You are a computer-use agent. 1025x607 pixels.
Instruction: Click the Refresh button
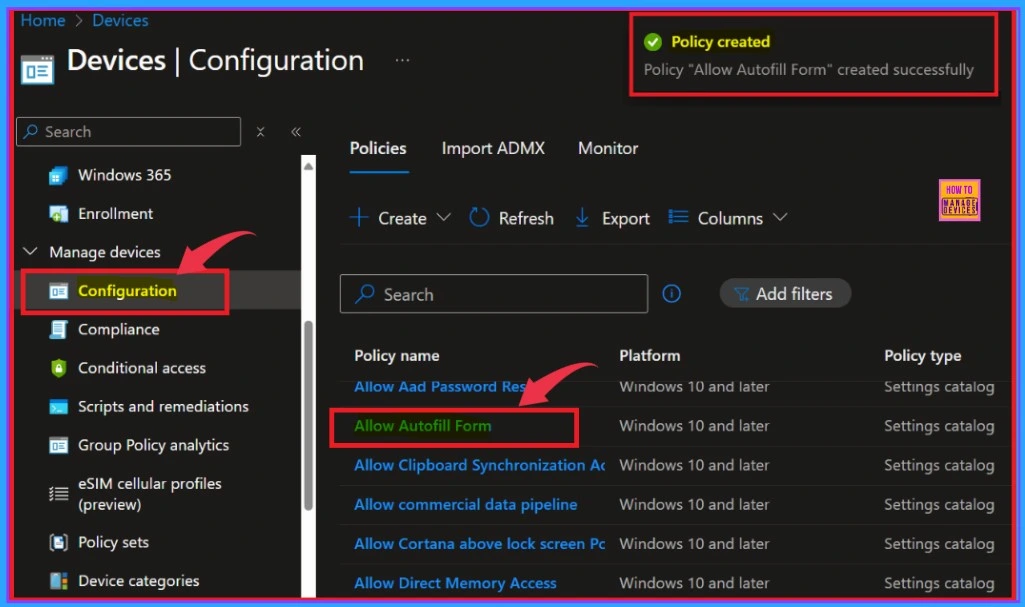(x=511, y=218)
